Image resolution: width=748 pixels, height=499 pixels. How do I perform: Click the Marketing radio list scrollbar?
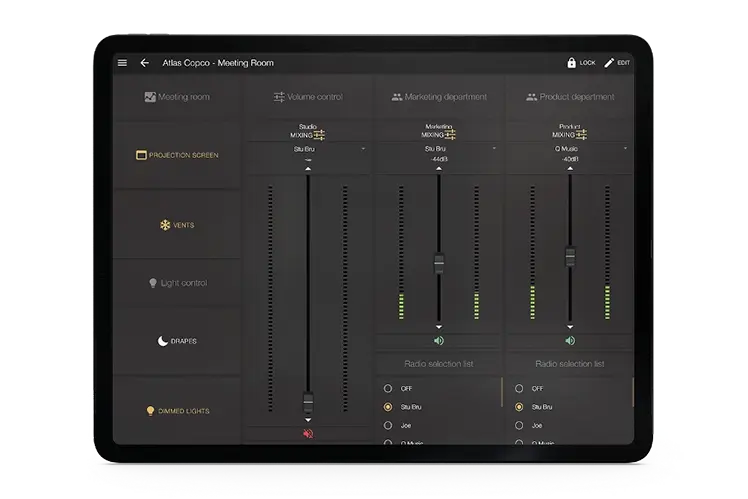tap(502, 392)
